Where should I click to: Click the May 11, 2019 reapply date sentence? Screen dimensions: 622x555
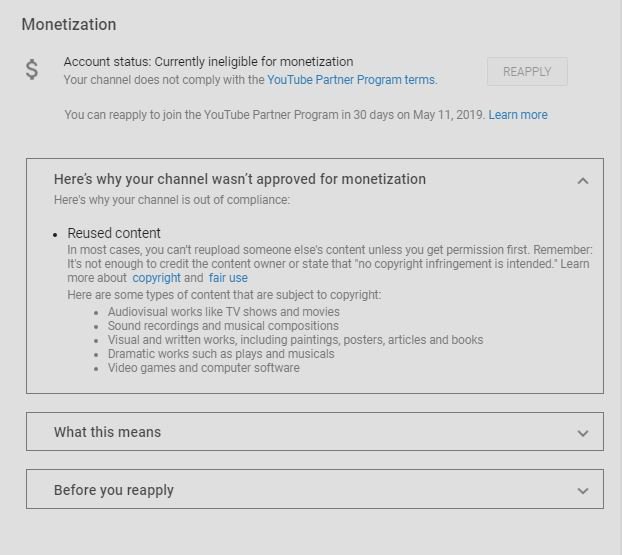pyautogui.click(x=275, y=115)
